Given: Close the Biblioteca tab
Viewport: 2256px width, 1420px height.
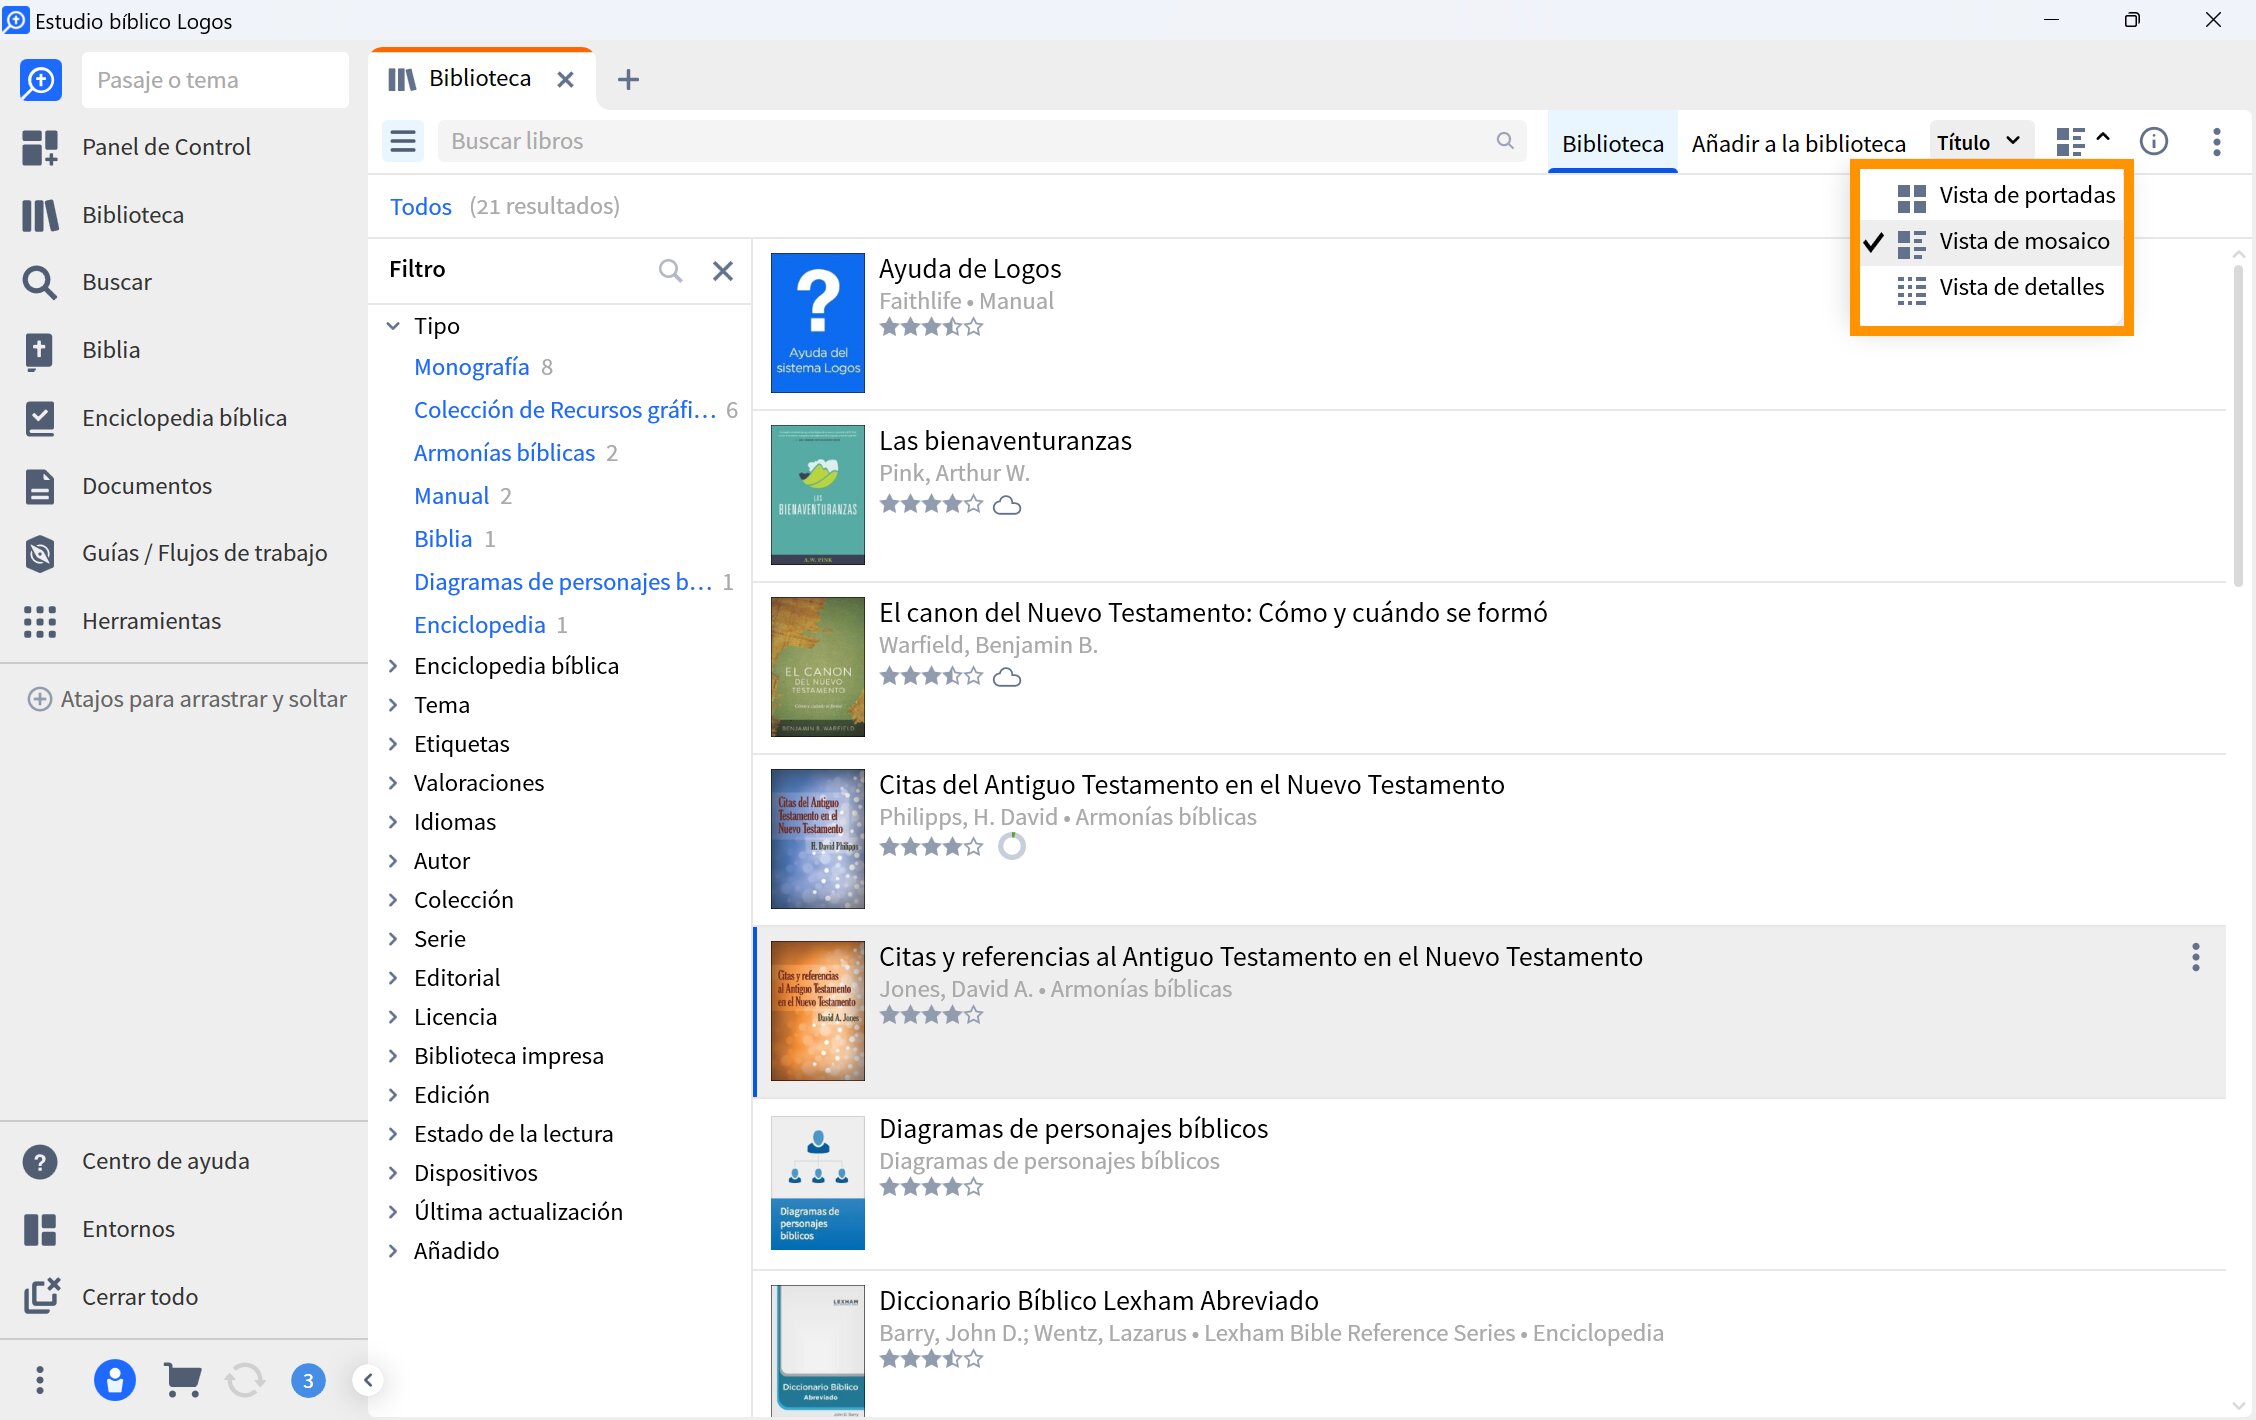Looking at the screenshot, I should click(x=565, y=79).
